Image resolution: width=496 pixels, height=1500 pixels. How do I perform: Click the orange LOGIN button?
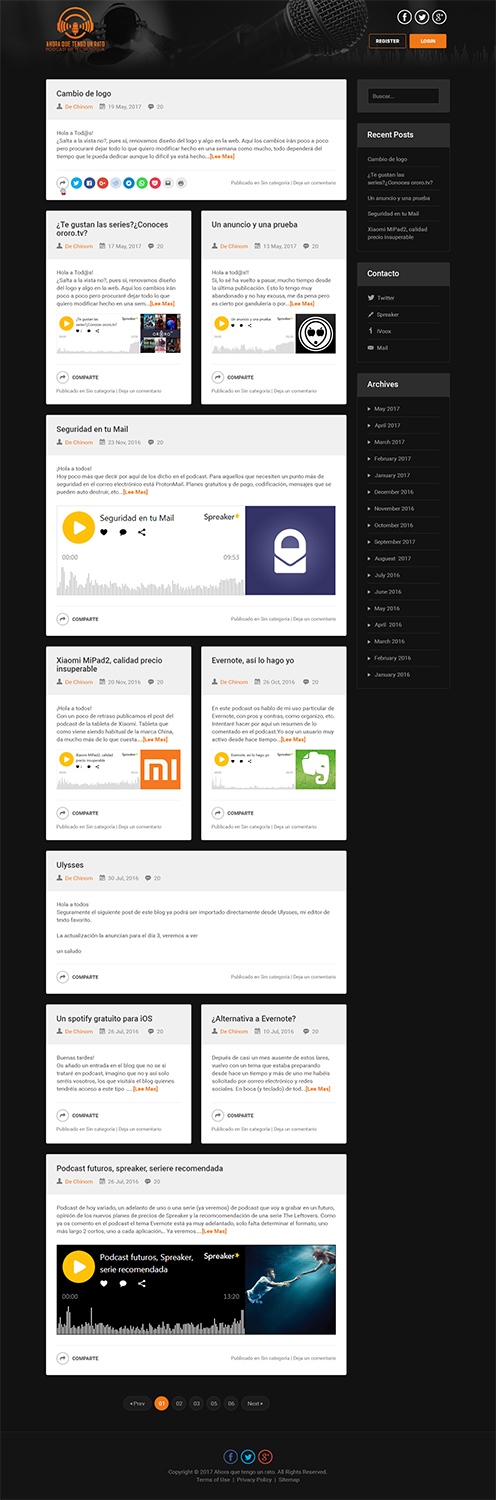428,41
